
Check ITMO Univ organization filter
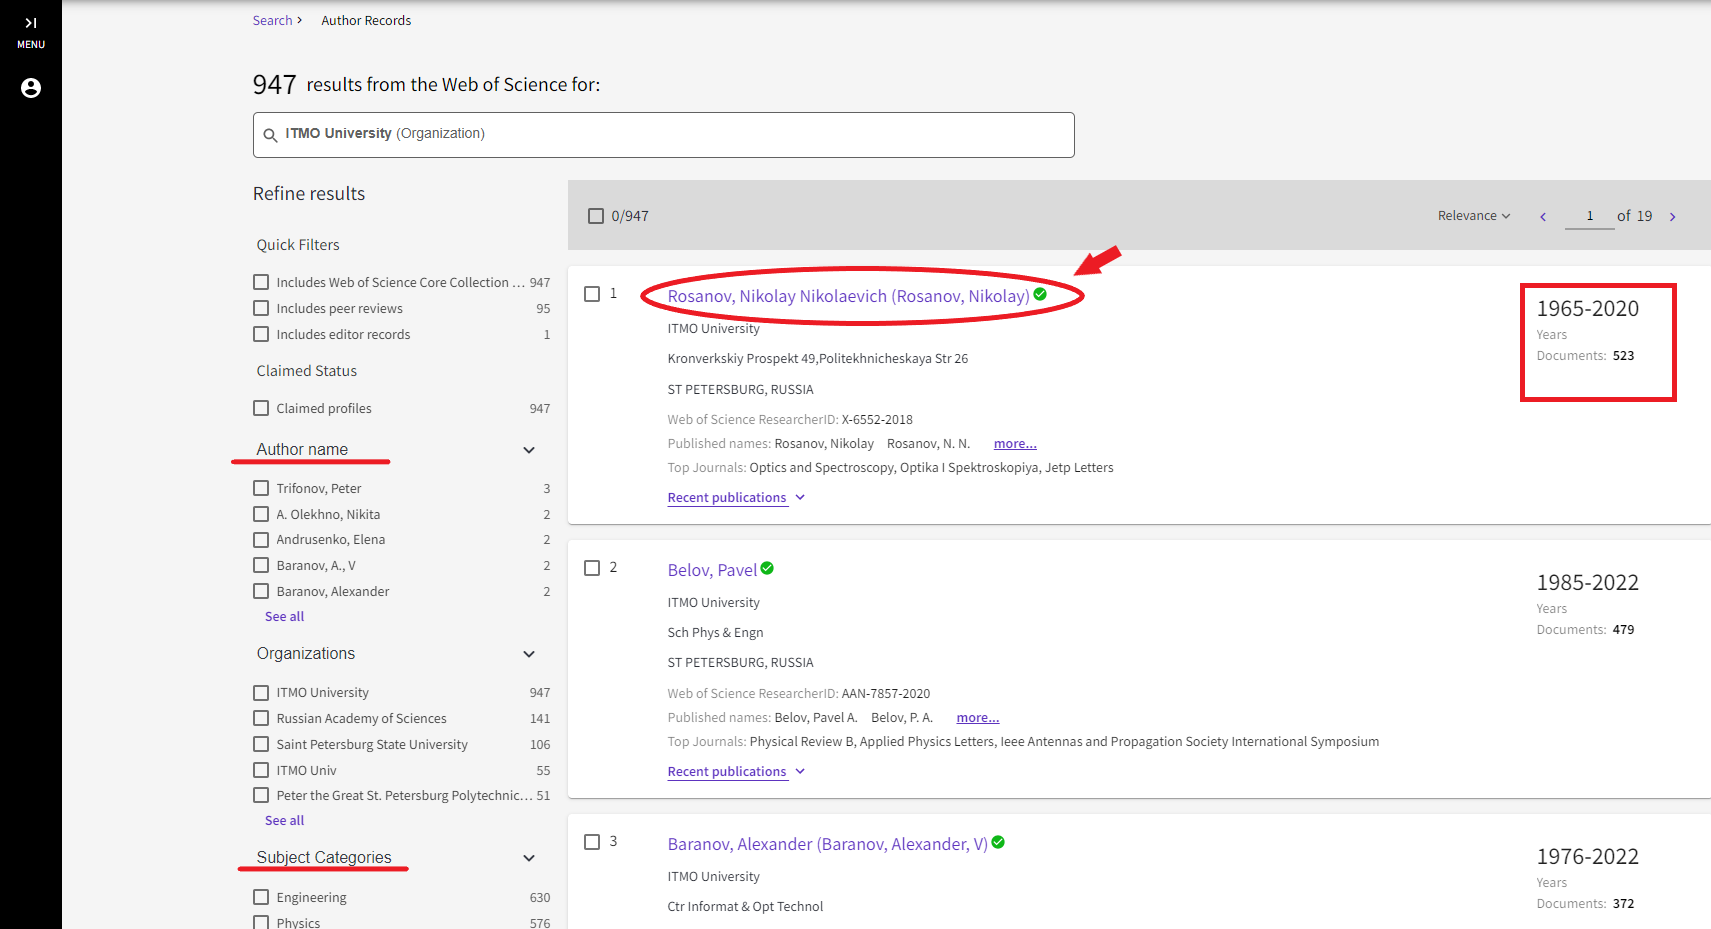click(x=261, y=770)
